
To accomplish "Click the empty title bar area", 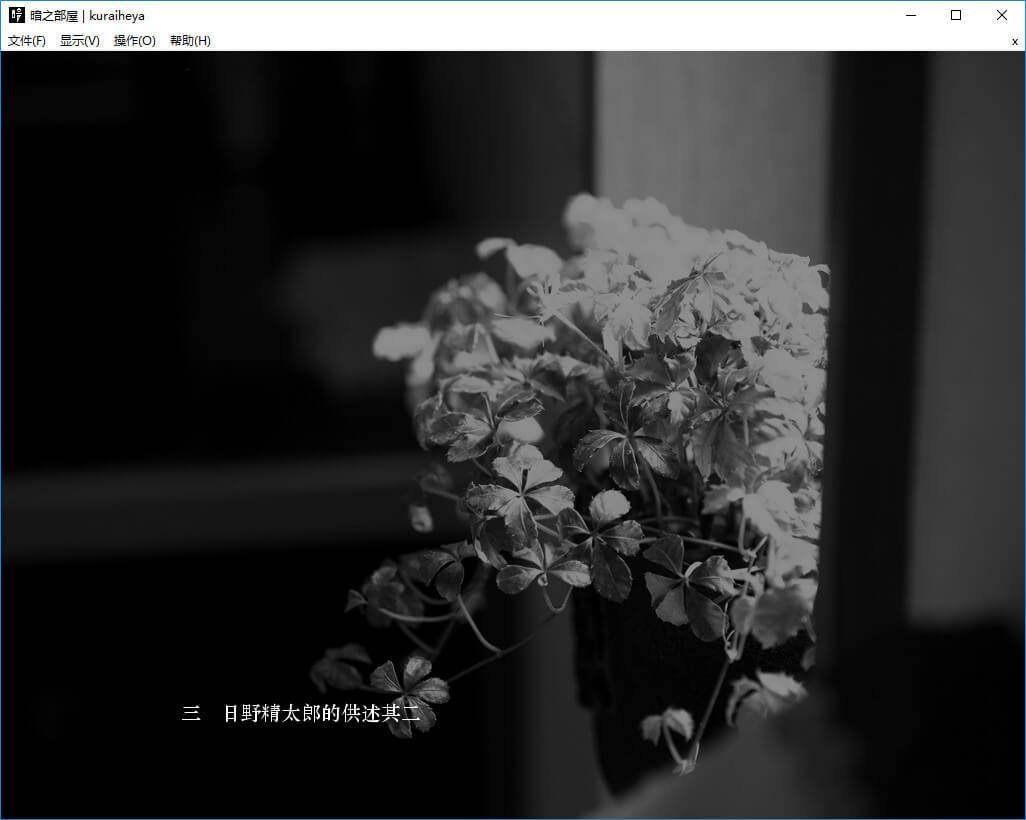I will [x=500, y=15].
